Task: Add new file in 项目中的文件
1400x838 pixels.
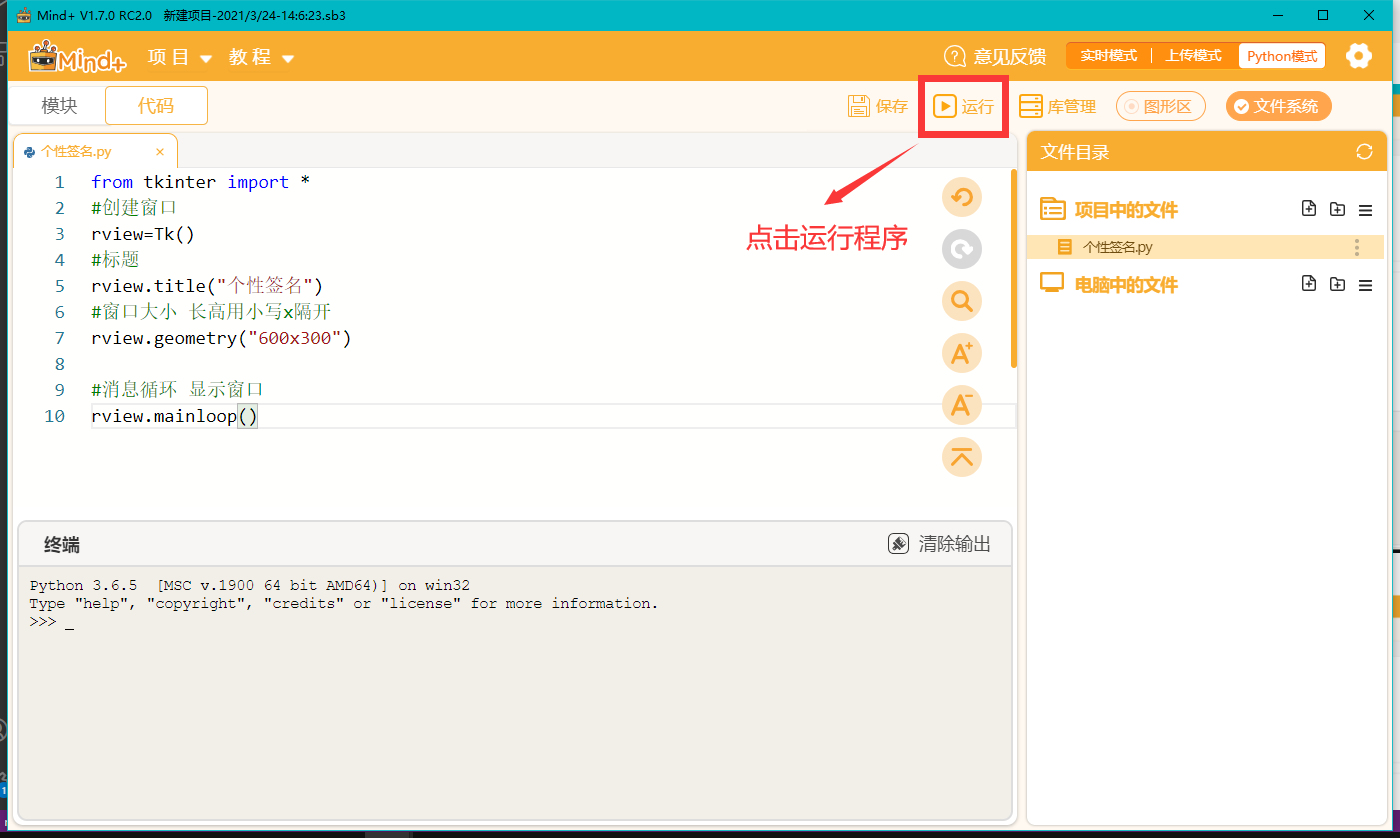Action: (x=1309, y=209)
